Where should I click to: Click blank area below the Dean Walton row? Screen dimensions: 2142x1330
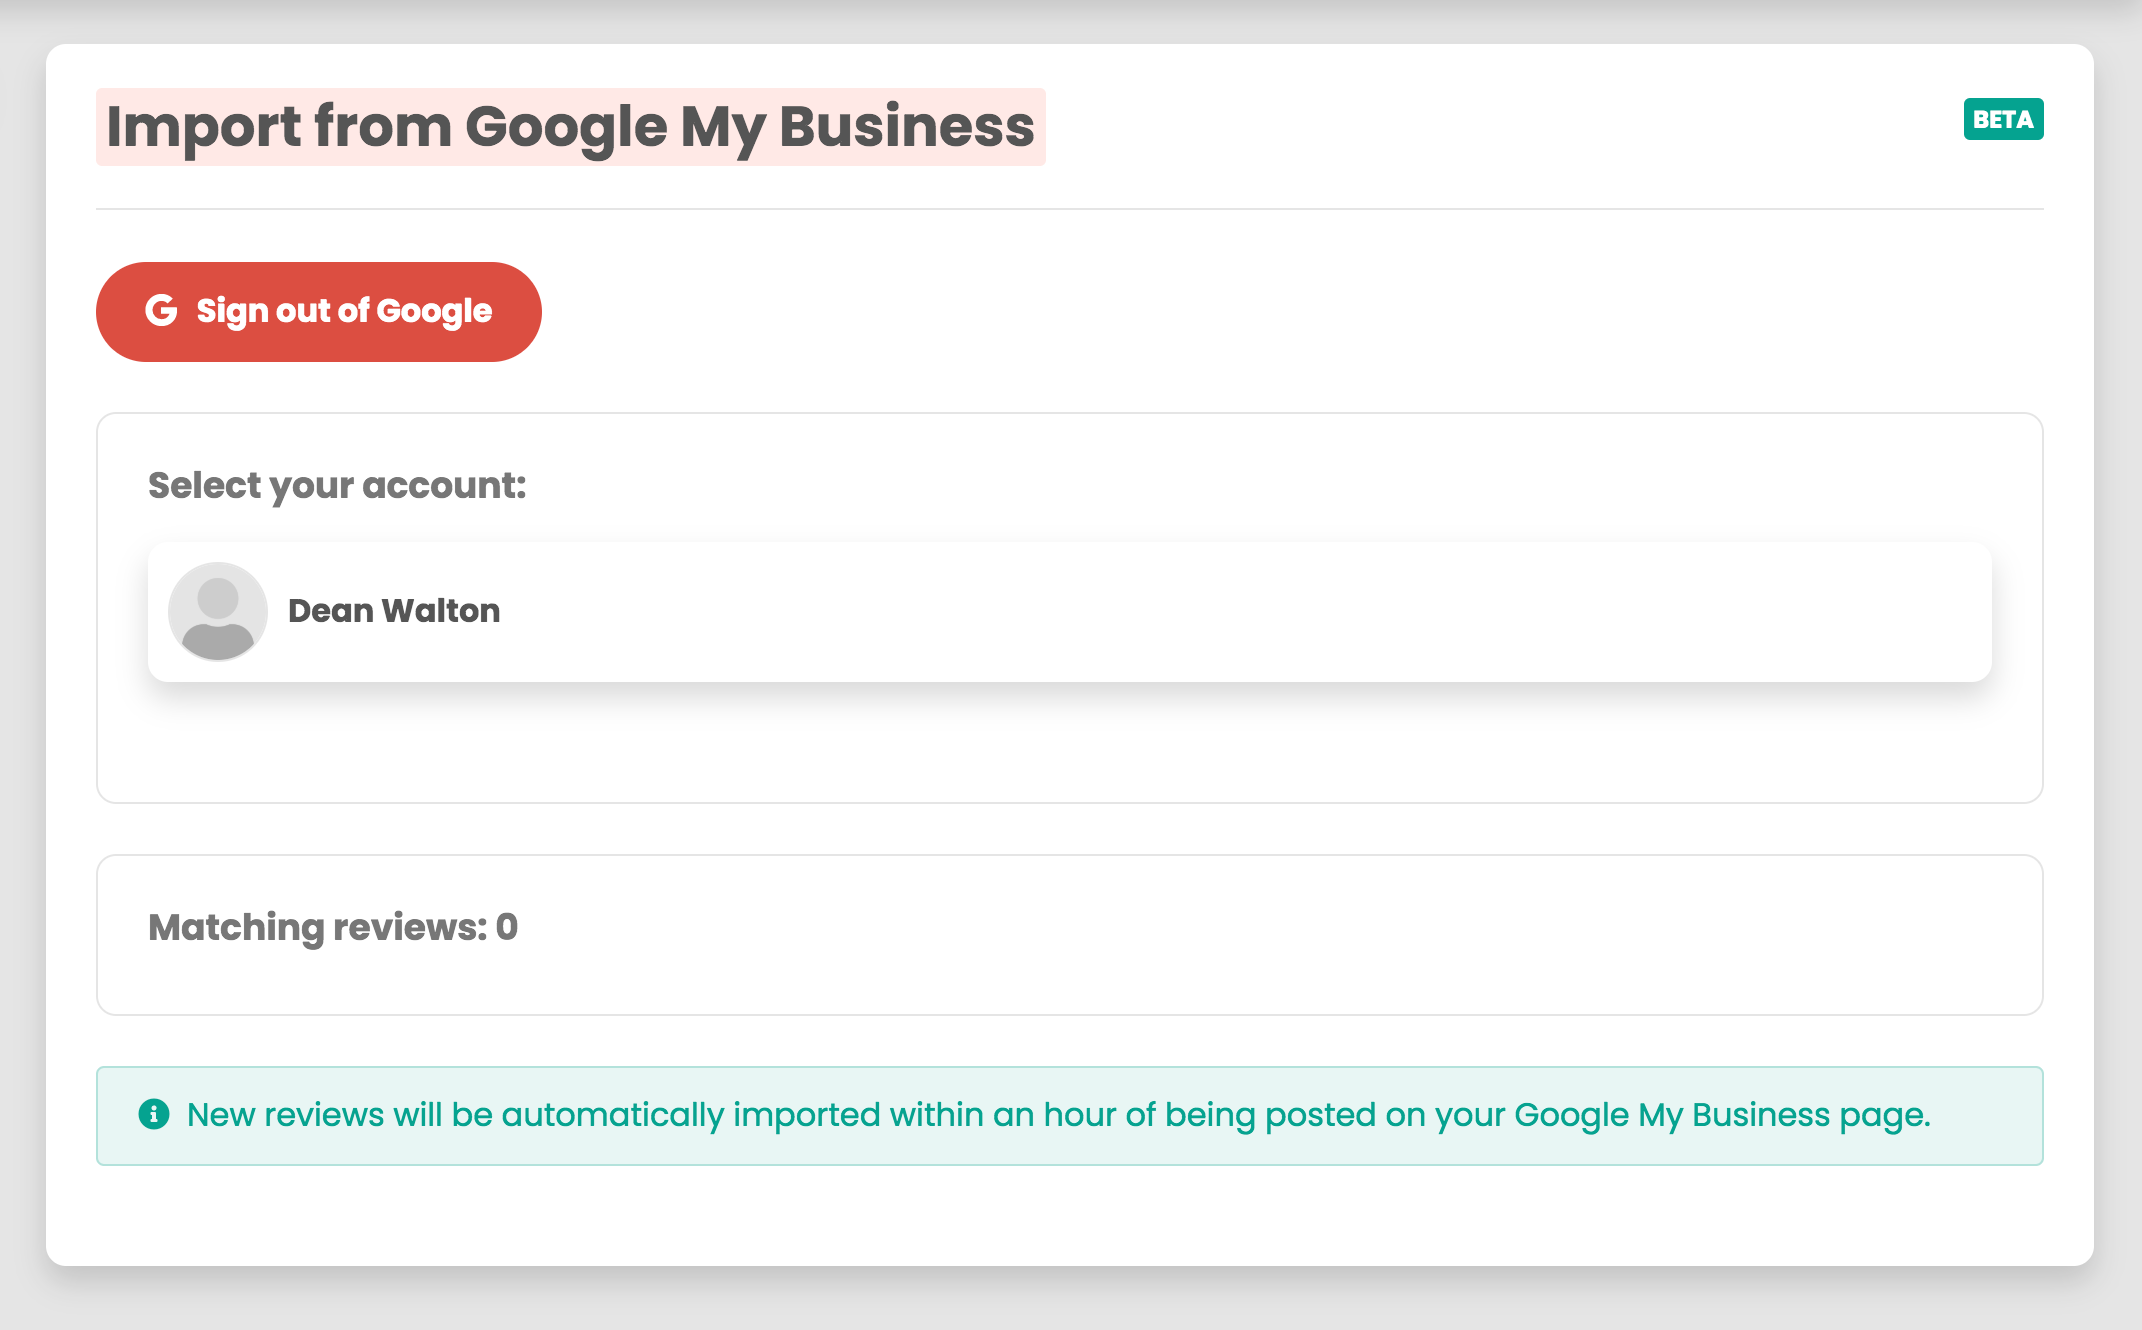coord(1070,745)
